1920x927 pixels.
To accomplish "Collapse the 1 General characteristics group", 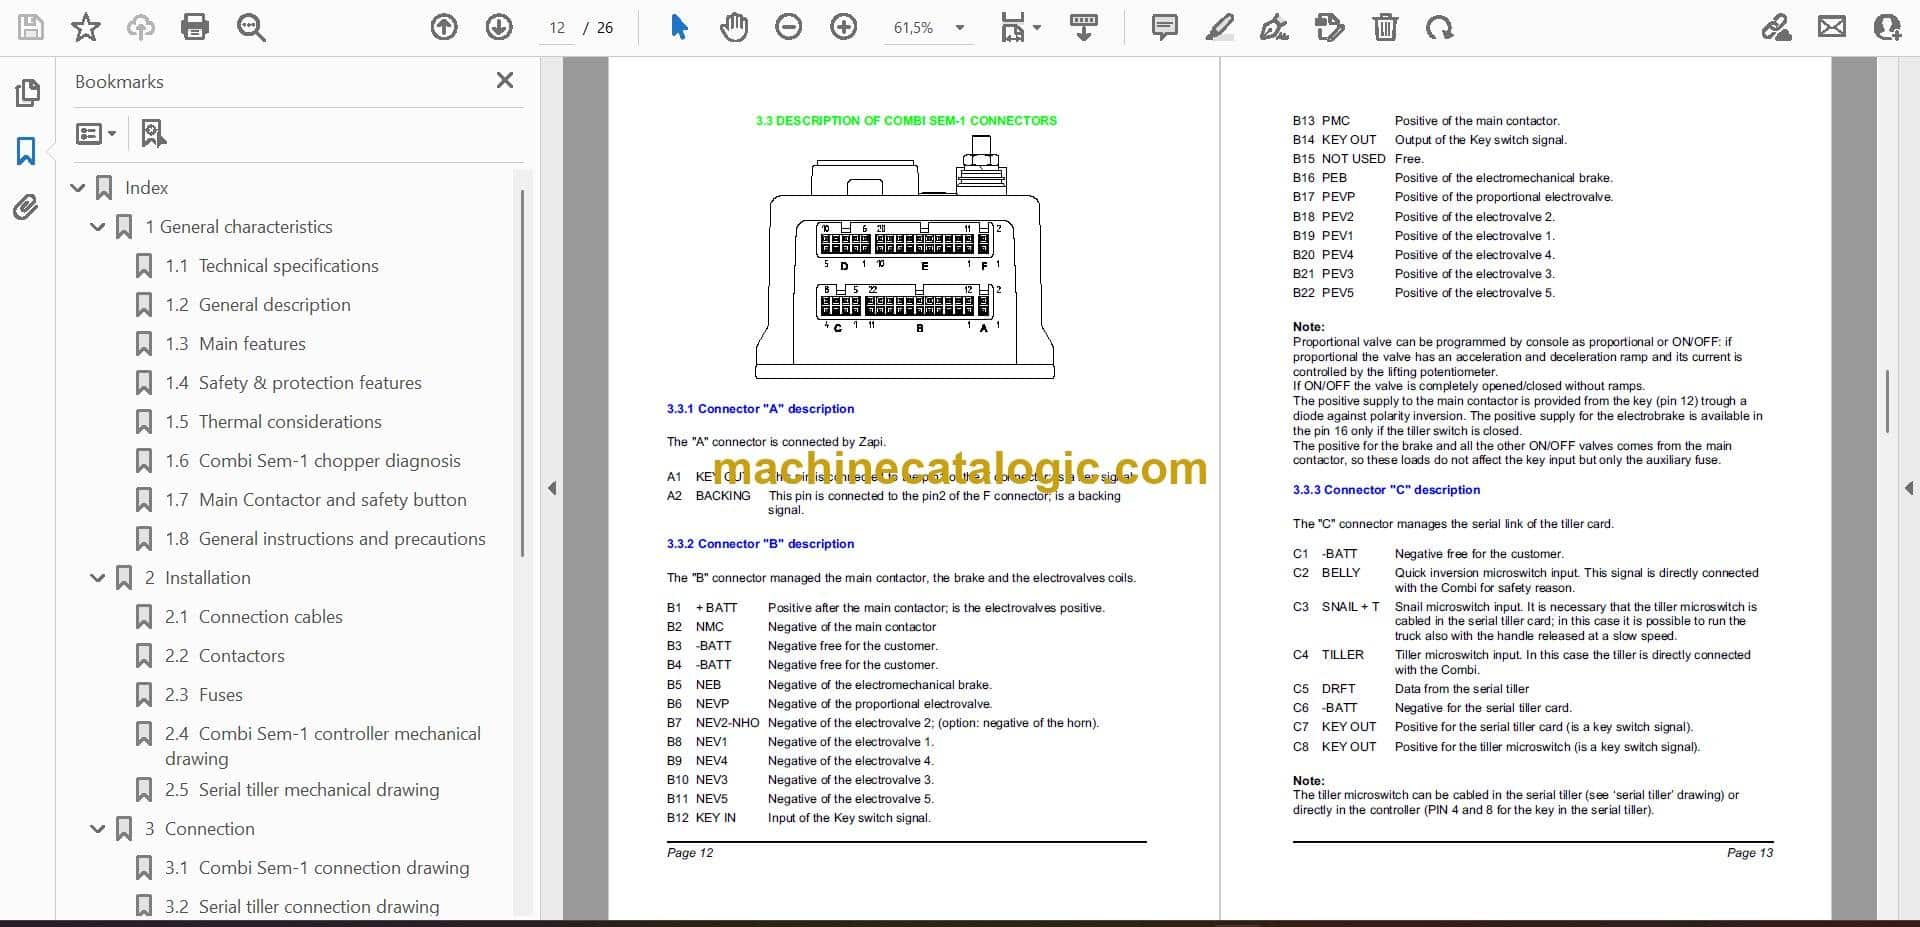I will 98,227.
